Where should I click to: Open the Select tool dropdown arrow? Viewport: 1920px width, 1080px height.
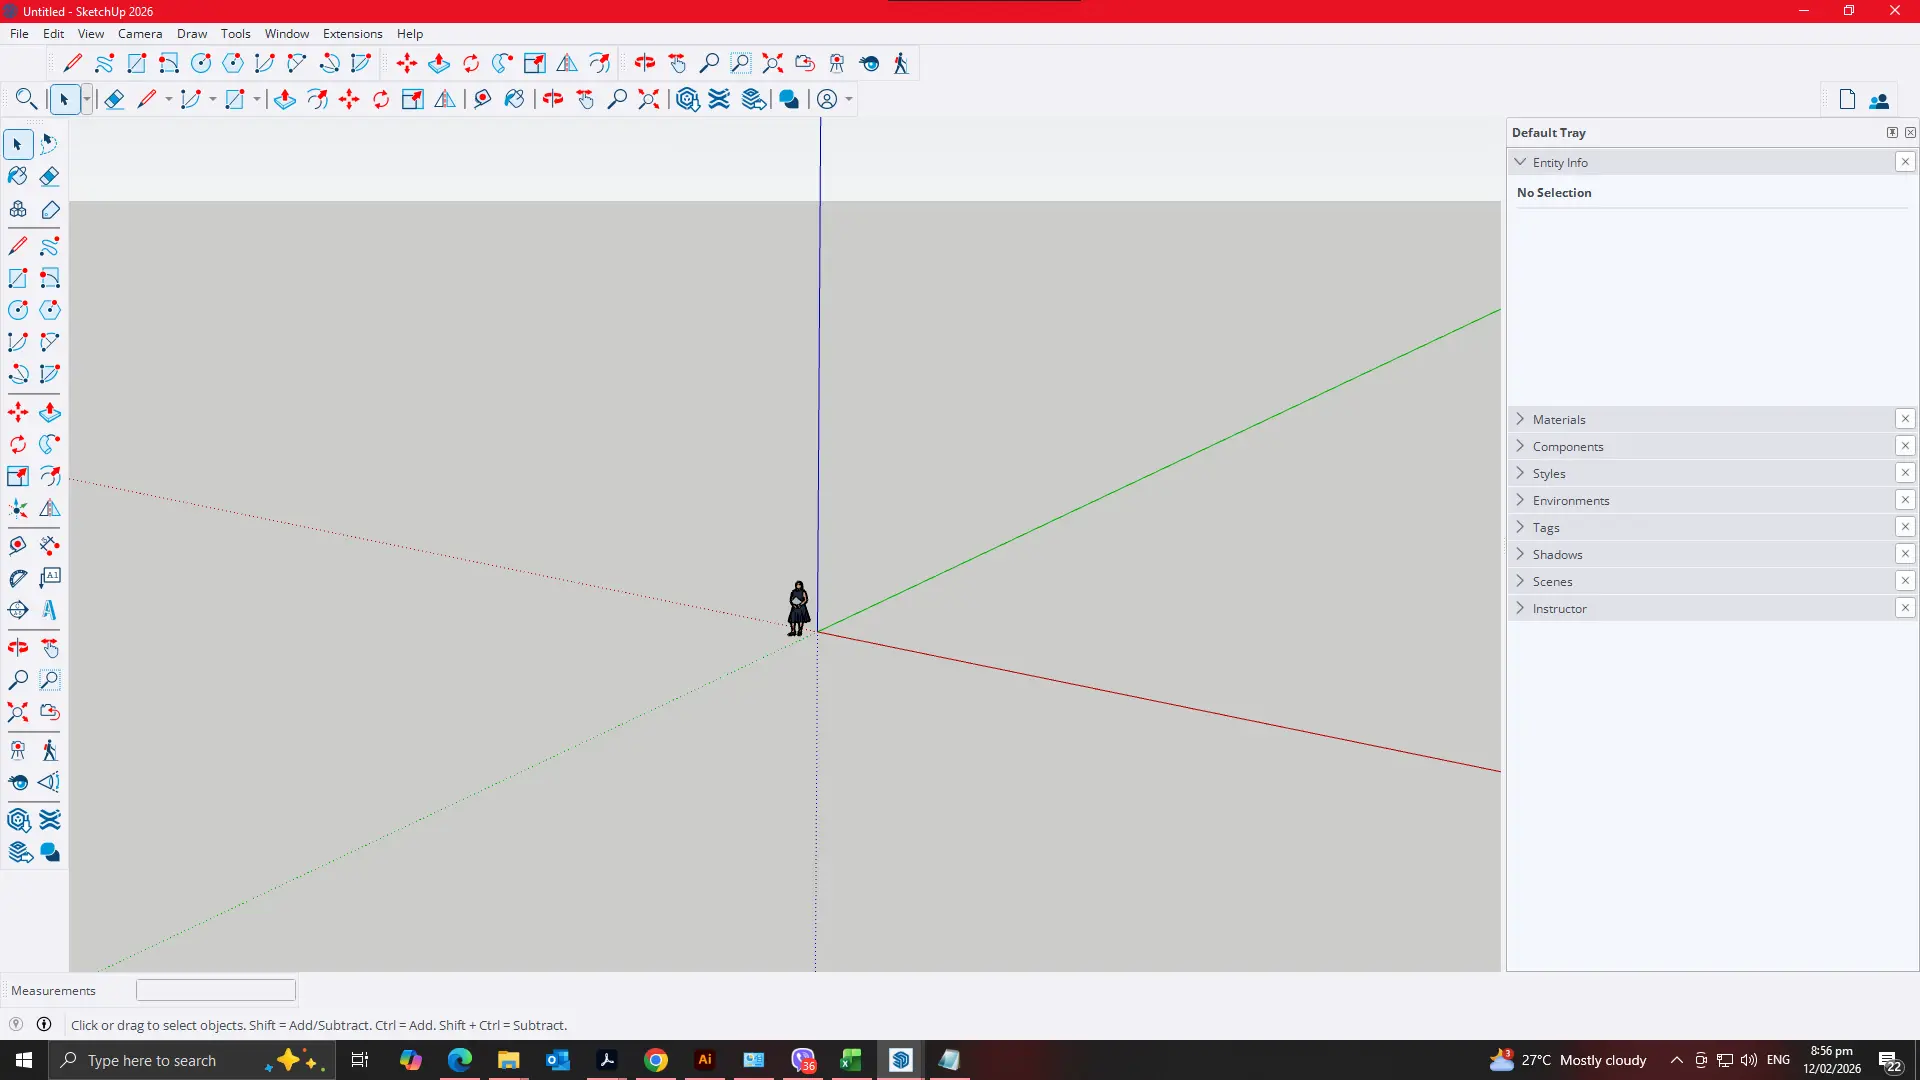pos(87,99)
